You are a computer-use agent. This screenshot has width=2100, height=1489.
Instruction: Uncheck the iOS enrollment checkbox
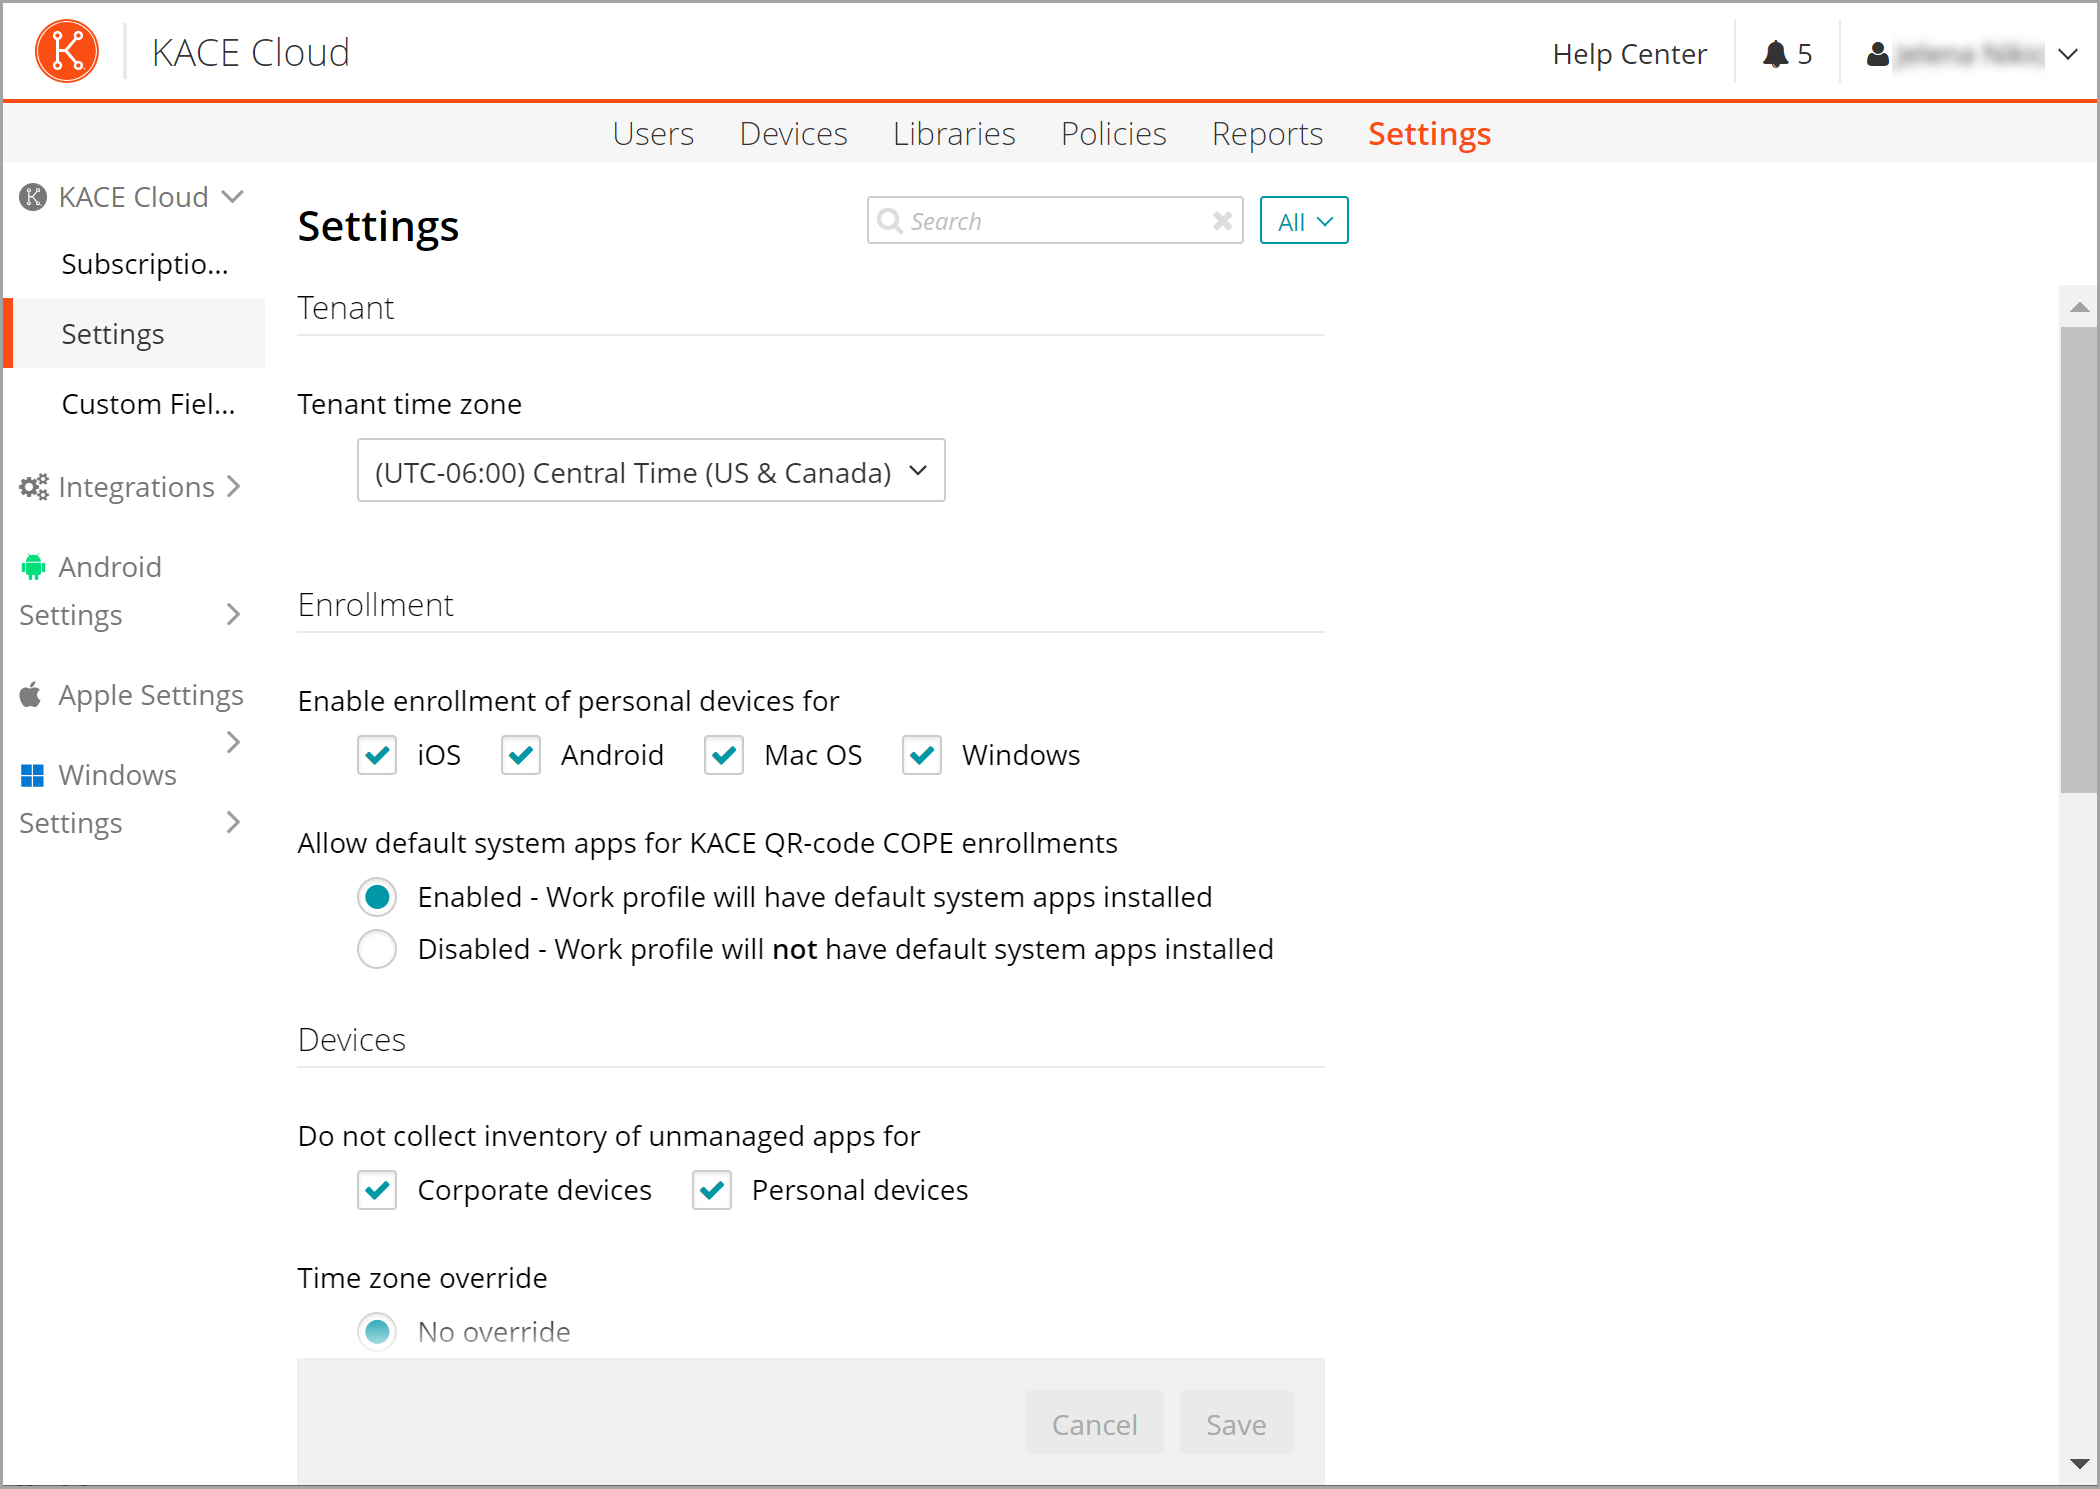377,755
